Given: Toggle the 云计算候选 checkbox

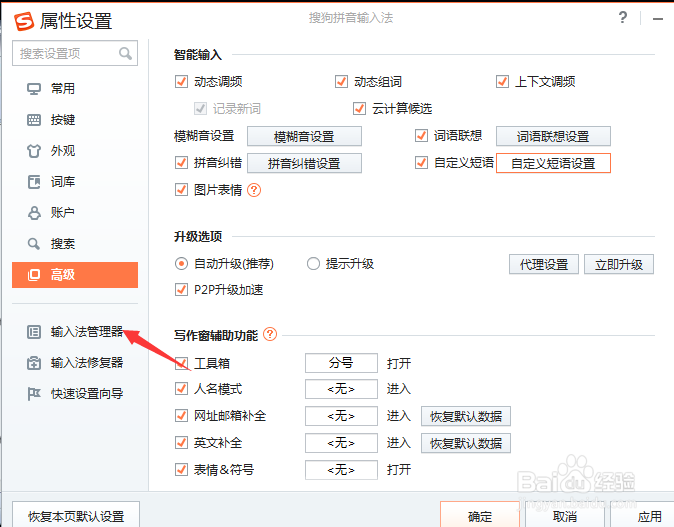Looking at the screenshot, I should click(359, 108).
